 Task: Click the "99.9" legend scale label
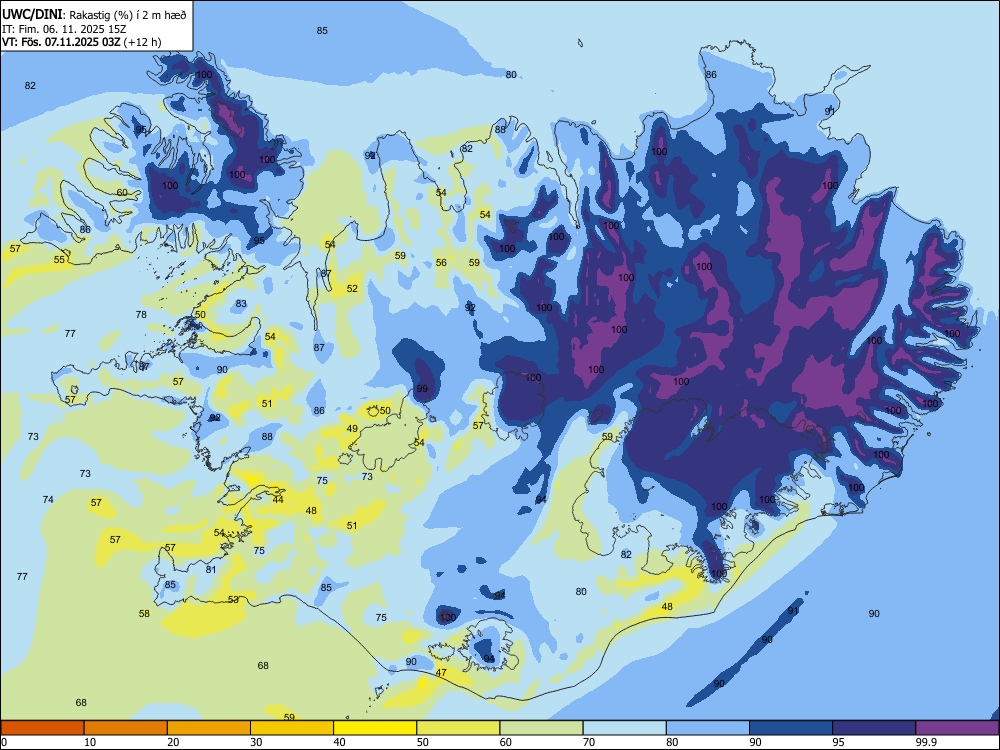[925, 742]
